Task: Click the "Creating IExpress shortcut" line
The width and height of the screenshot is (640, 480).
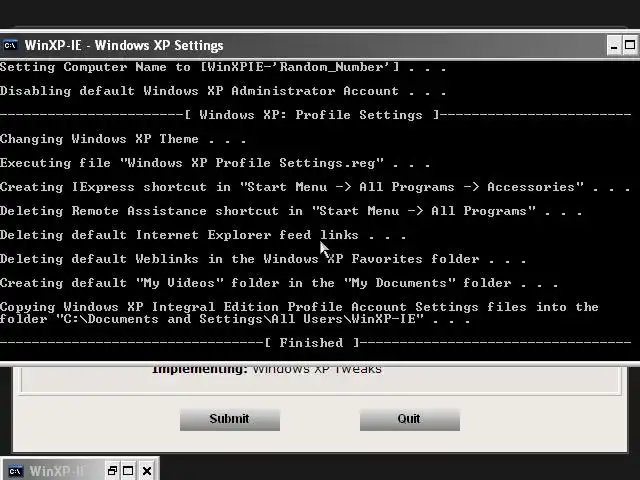Action: [315, 187]
